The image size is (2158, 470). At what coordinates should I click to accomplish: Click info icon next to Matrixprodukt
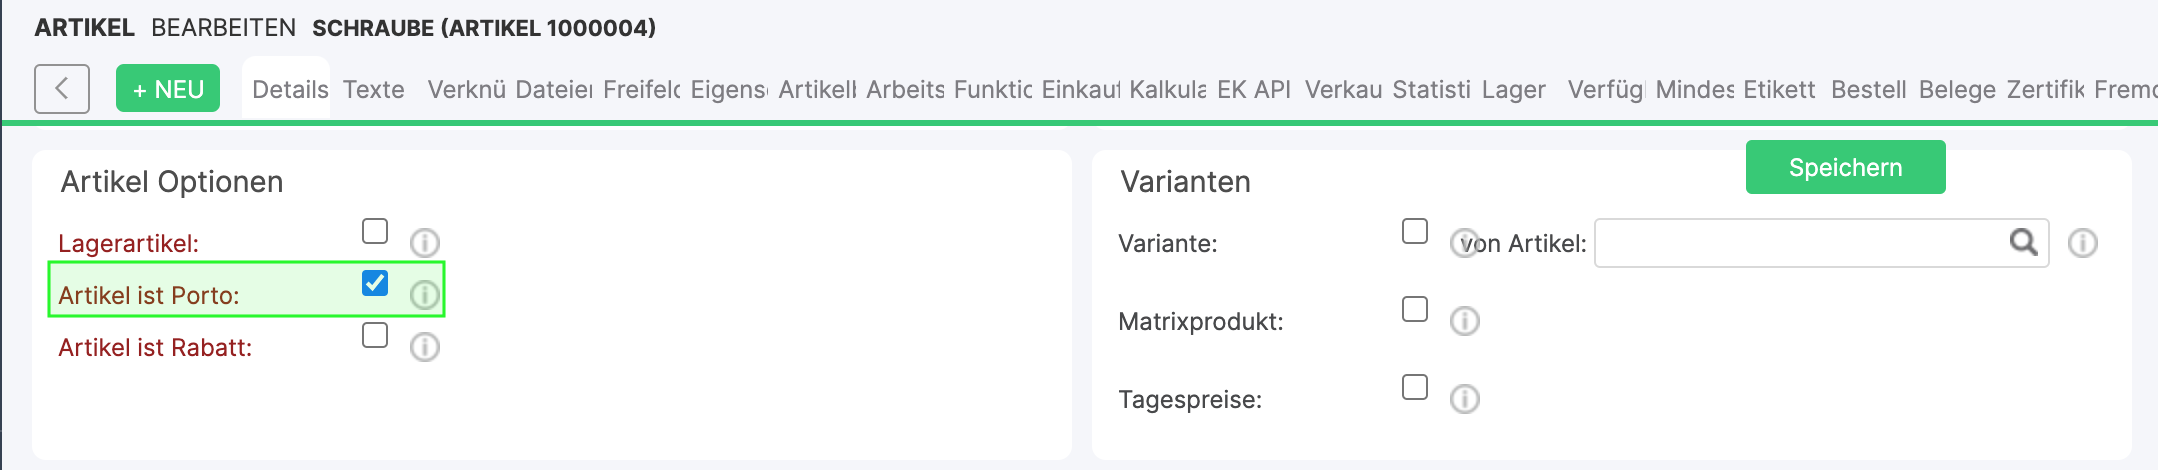click(1465, 321)
